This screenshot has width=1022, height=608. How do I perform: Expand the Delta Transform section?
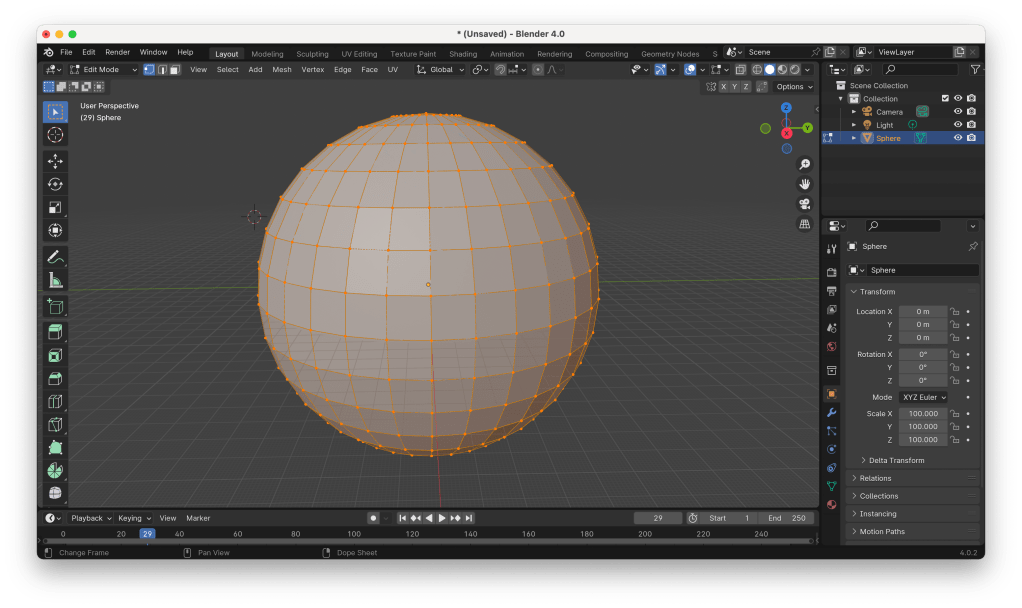895,460
